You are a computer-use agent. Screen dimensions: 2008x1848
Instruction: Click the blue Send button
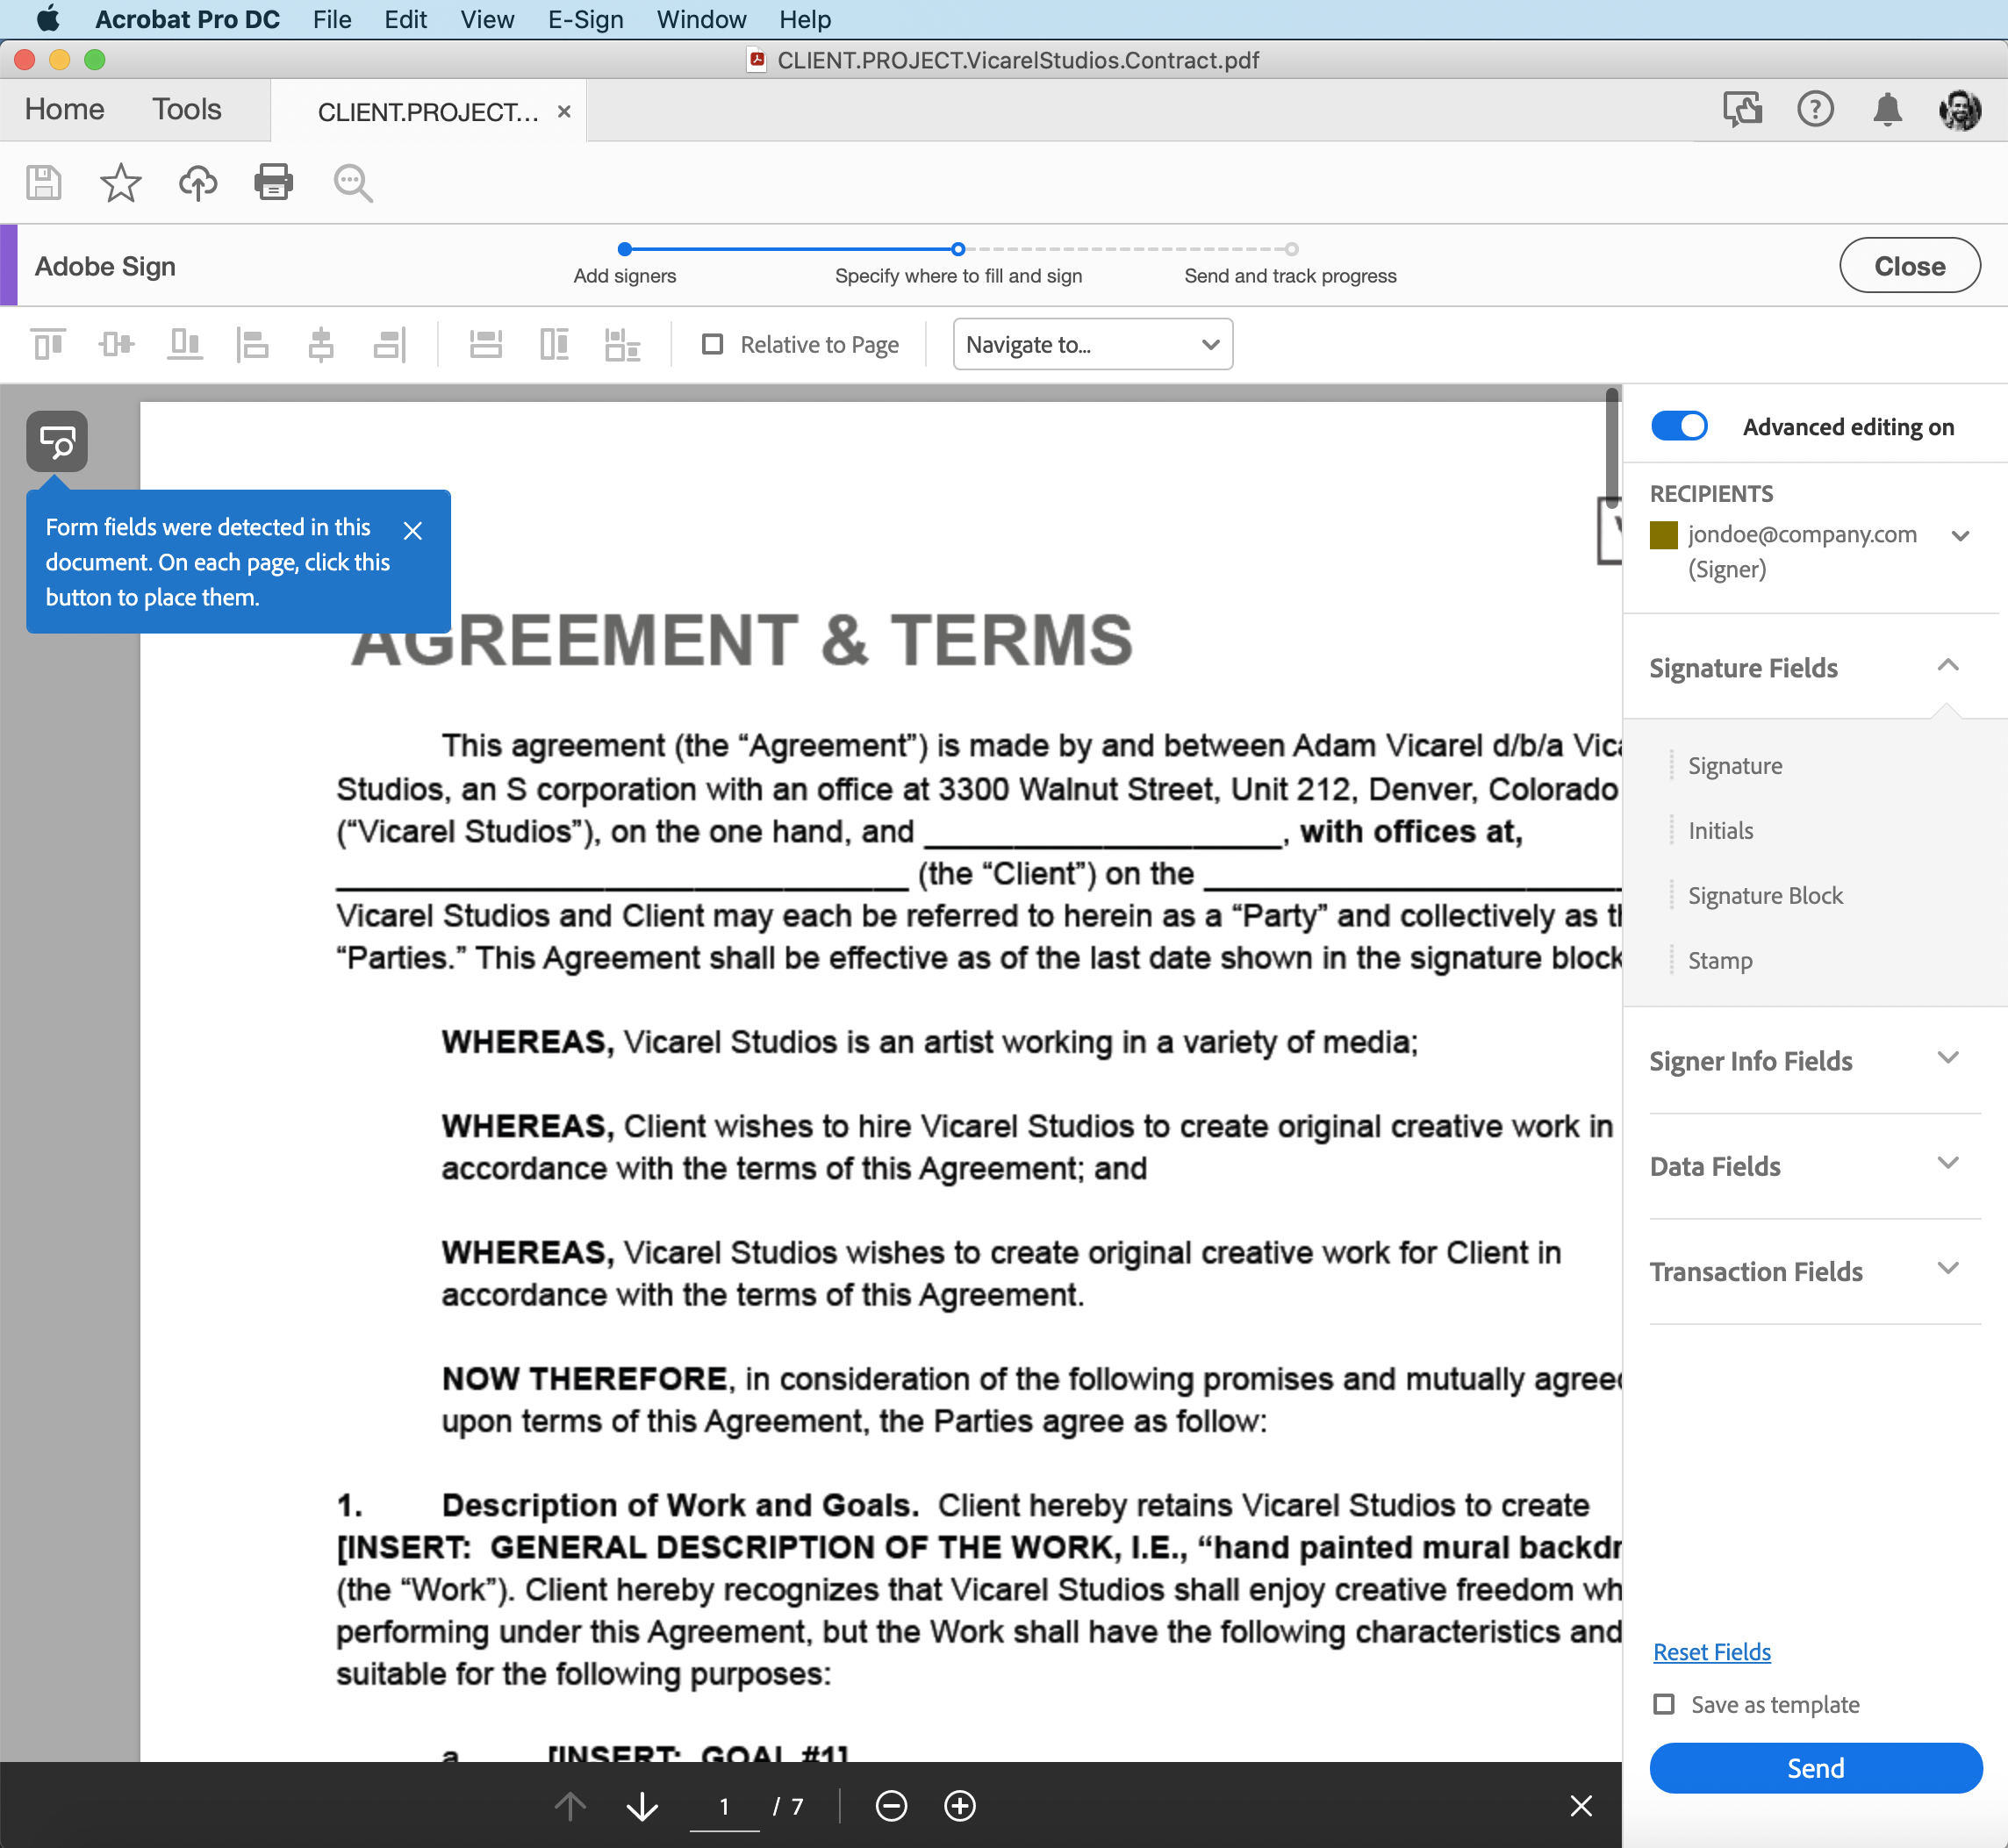(x=1815, y=1768)
